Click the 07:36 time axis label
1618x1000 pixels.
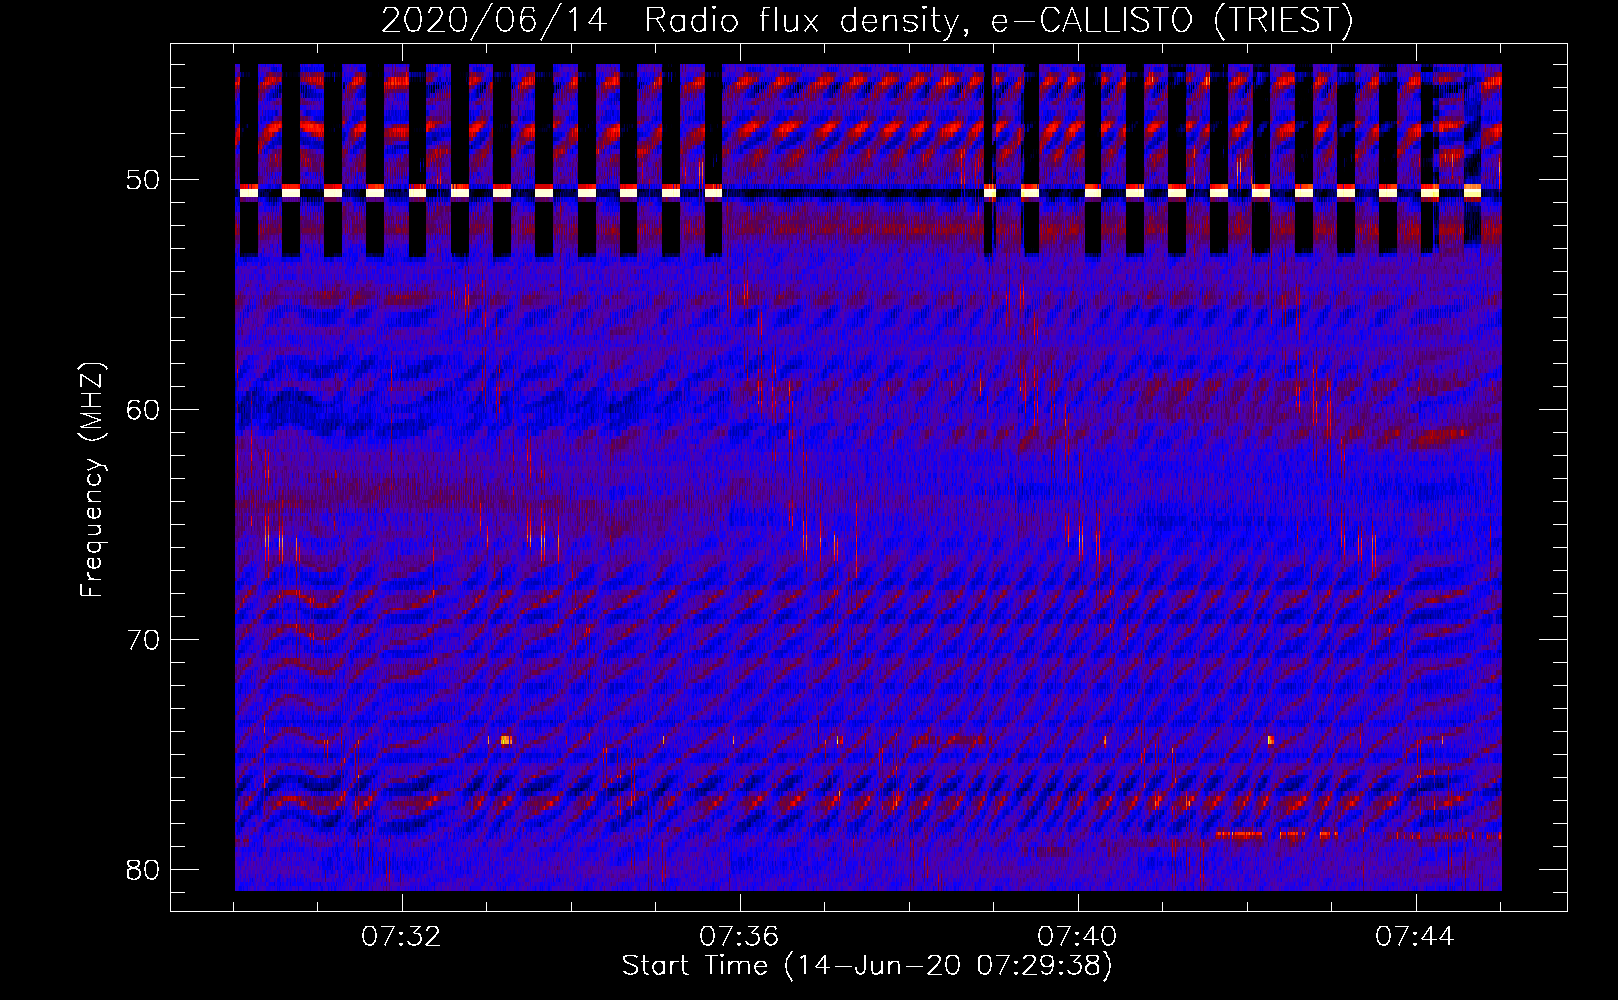[x=739, y=937]
